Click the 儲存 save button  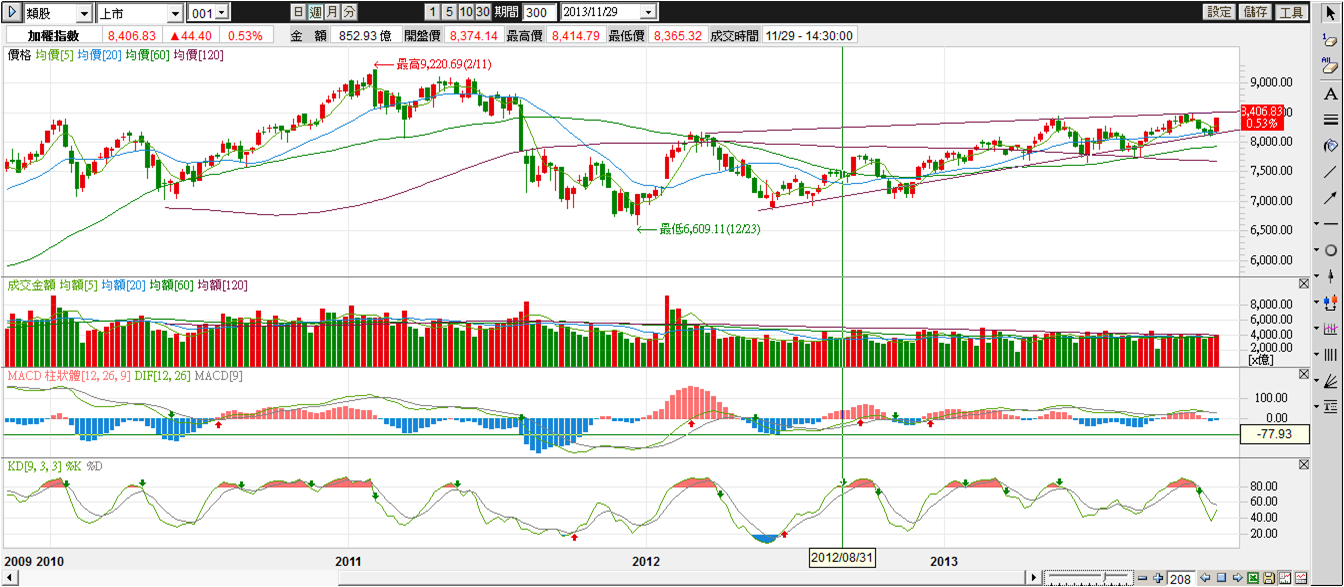[x=1255, y=12]
